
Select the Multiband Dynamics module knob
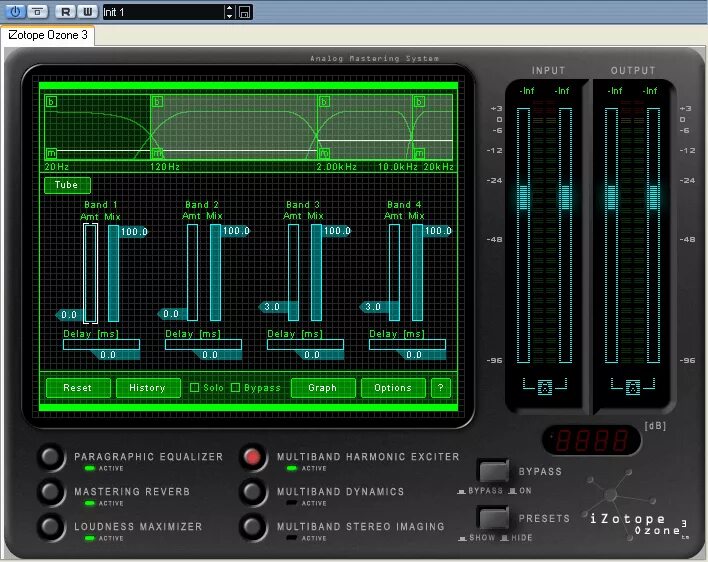253,491
